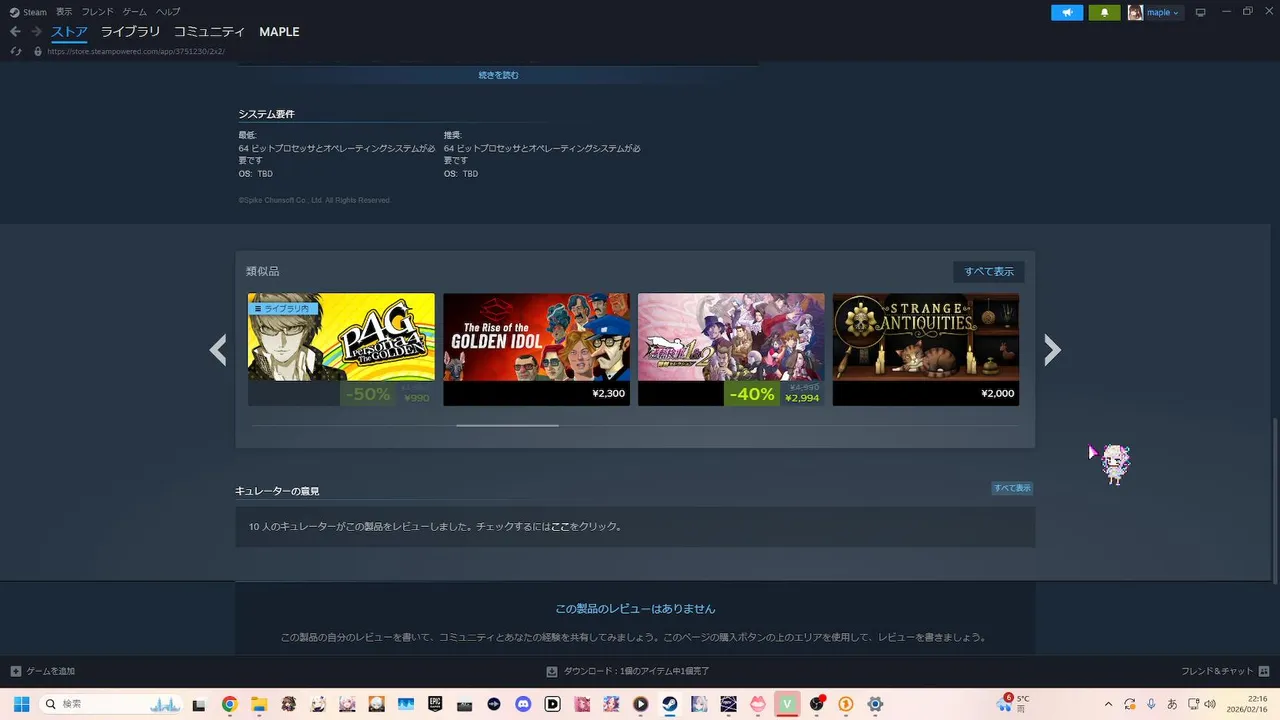
Task: Switch to the ストア tab
Action: tap(69, 32)
